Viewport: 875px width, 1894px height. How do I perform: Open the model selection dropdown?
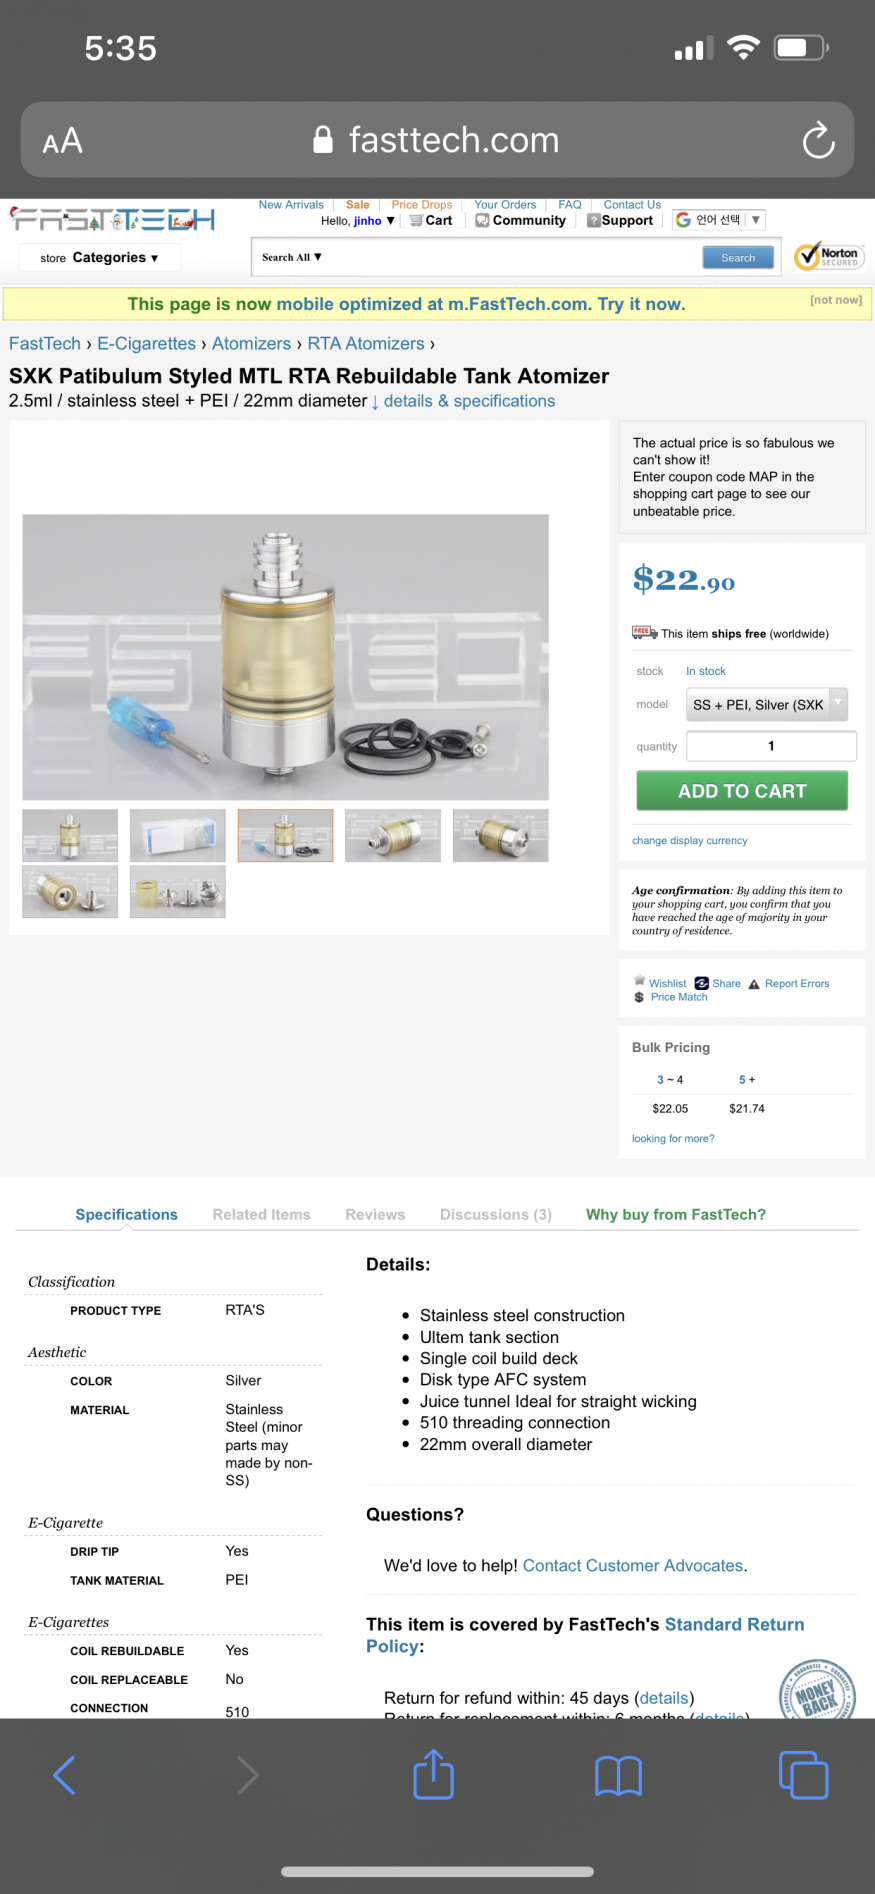[x=767, y=704]
